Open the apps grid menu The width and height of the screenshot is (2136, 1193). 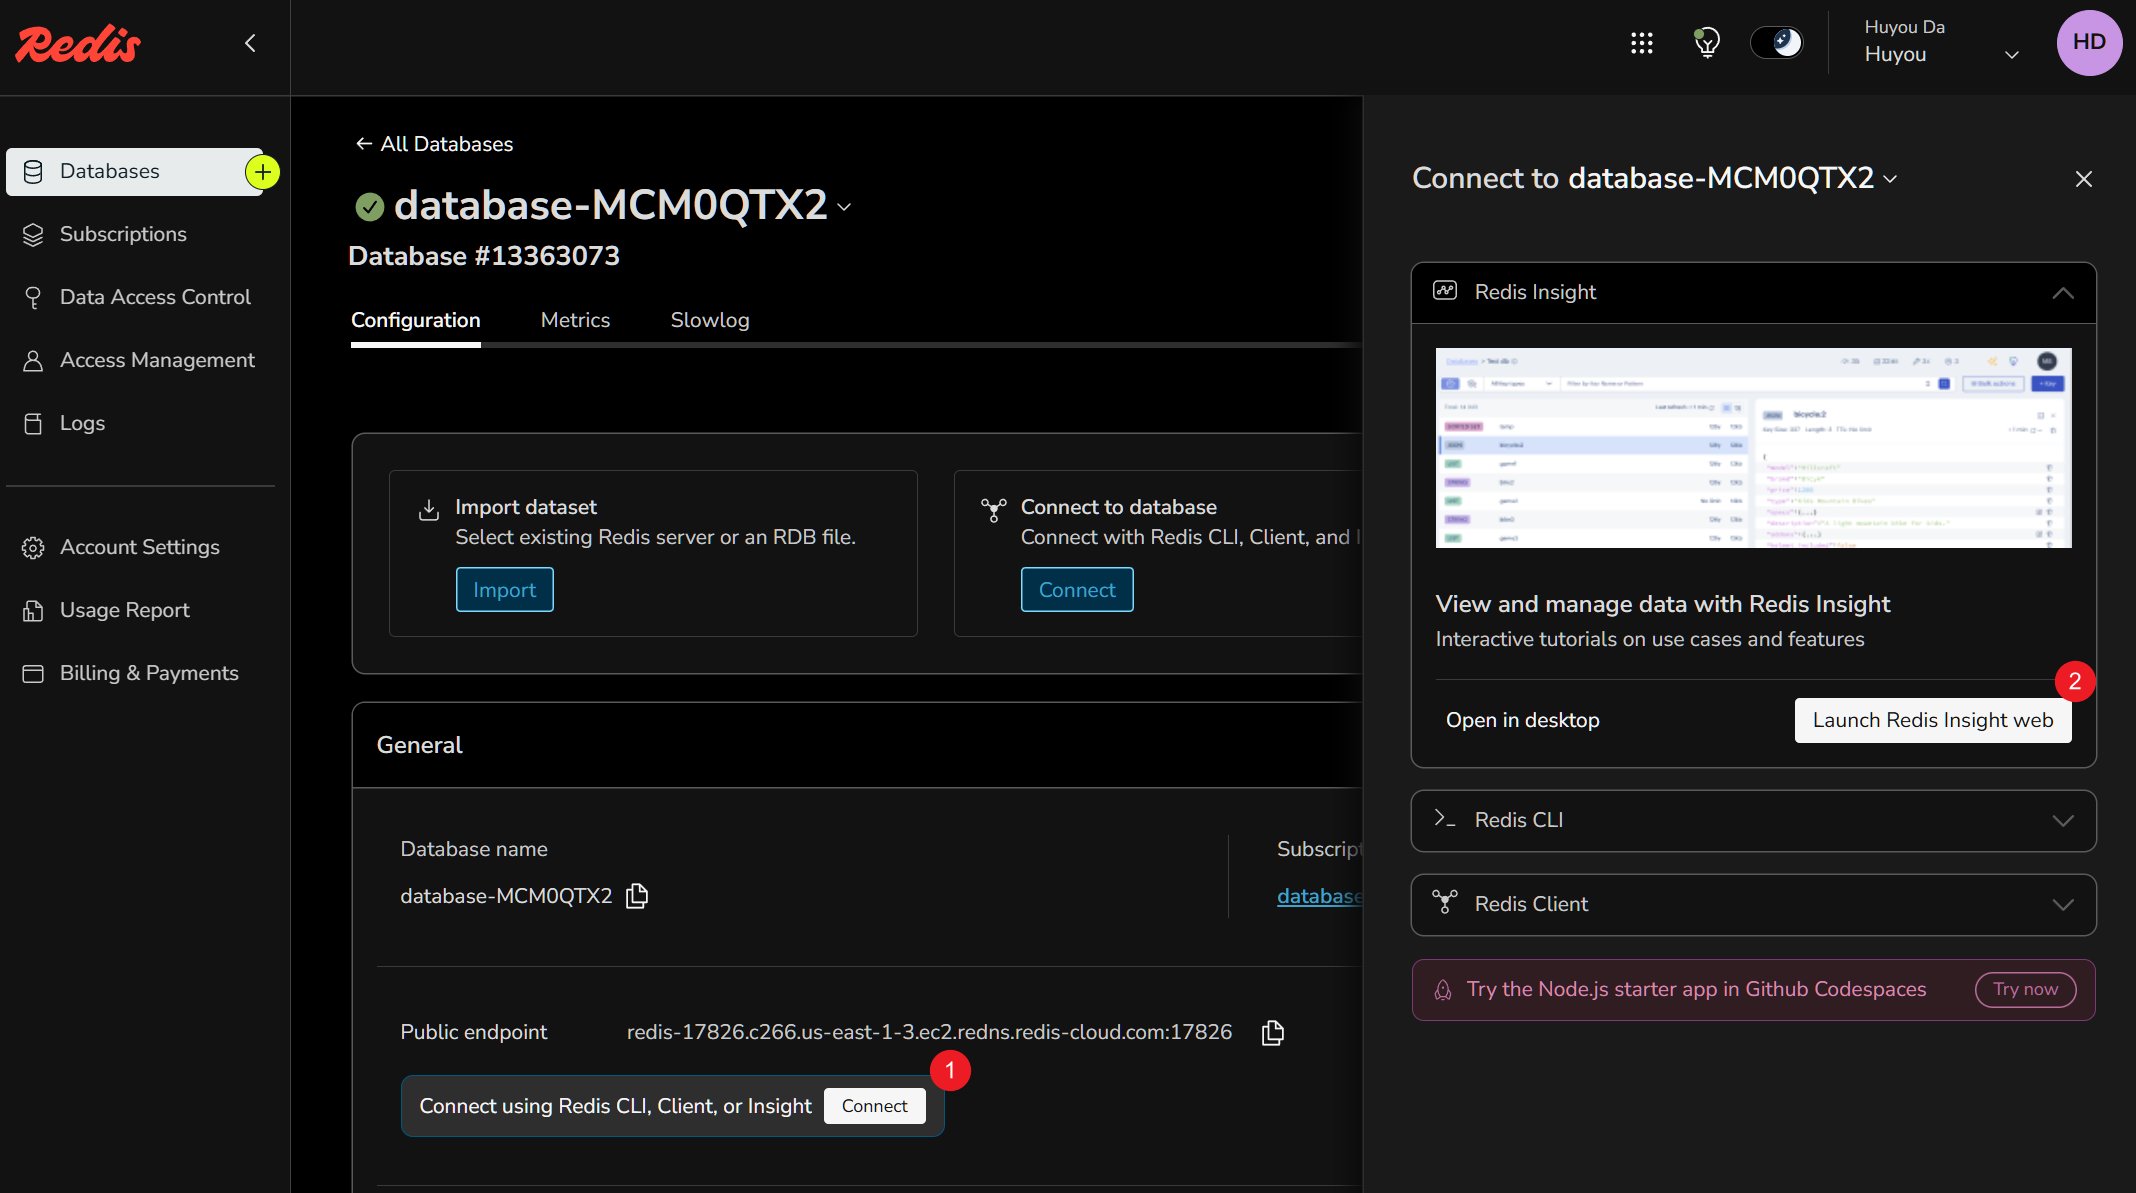(1641, 43)
